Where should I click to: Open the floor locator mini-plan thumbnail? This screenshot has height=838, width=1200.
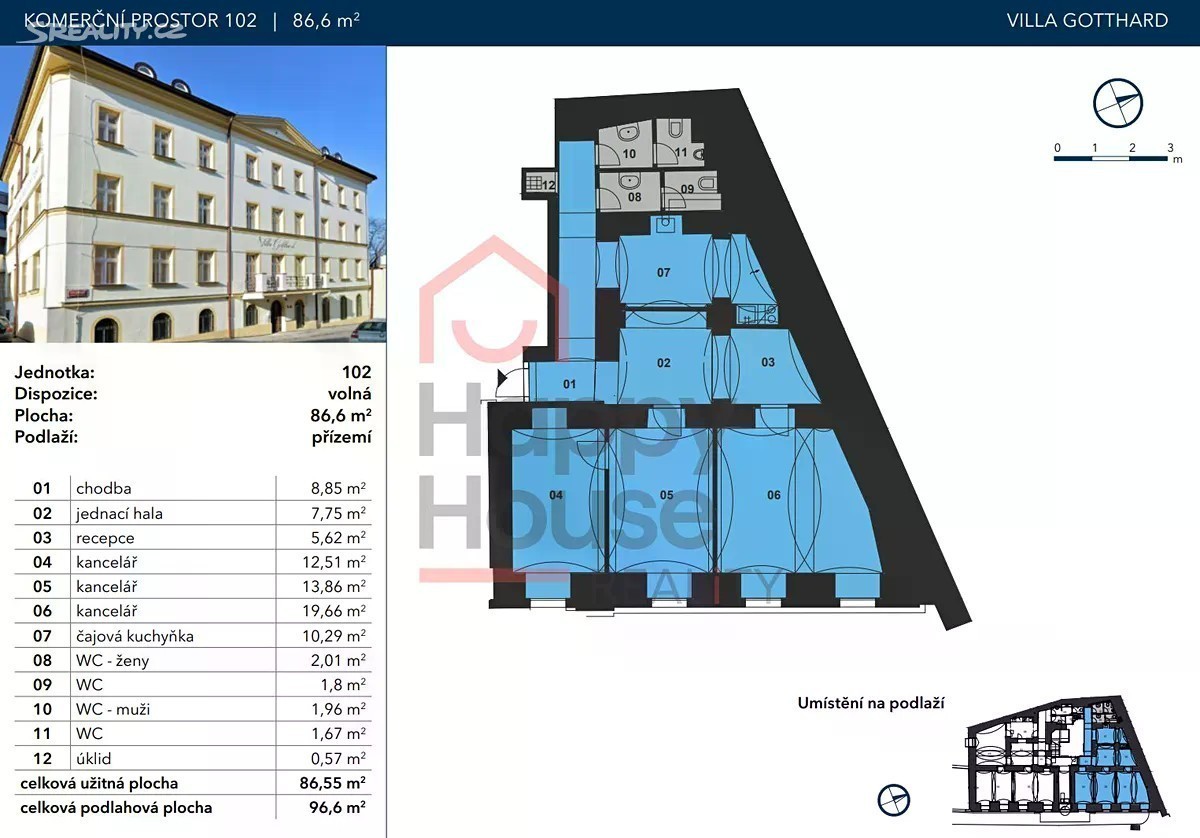coord(1061,764)
